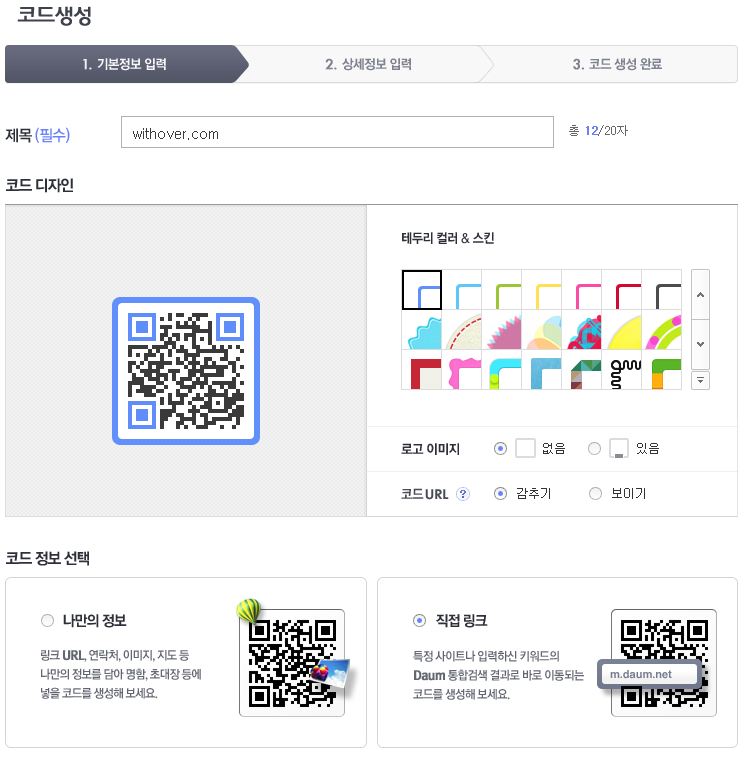
Task: Click the 코드 디자인 heading
Action: 40,185
